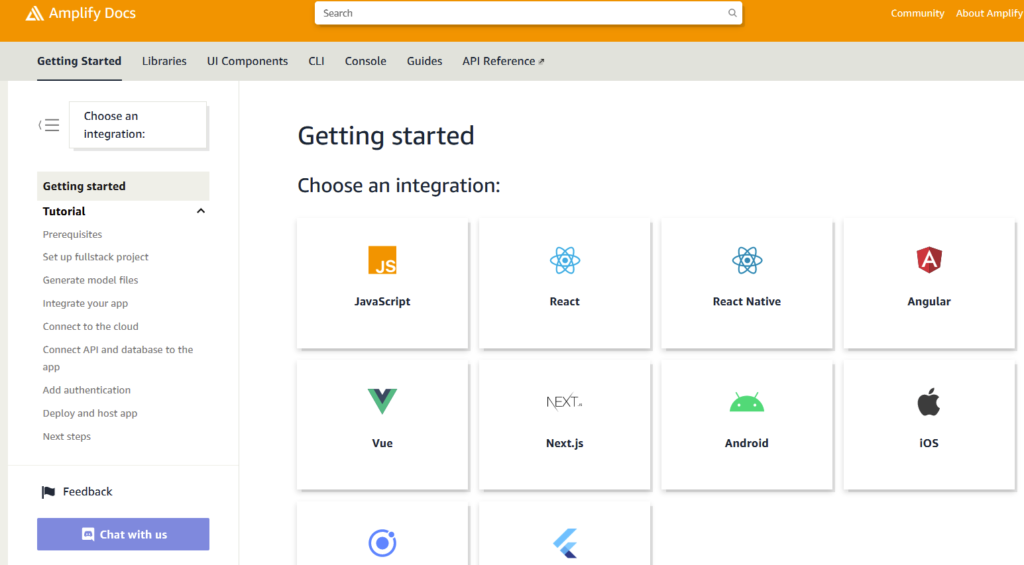
Task: Click the Next.js logo icon
Action: (564, 401)
